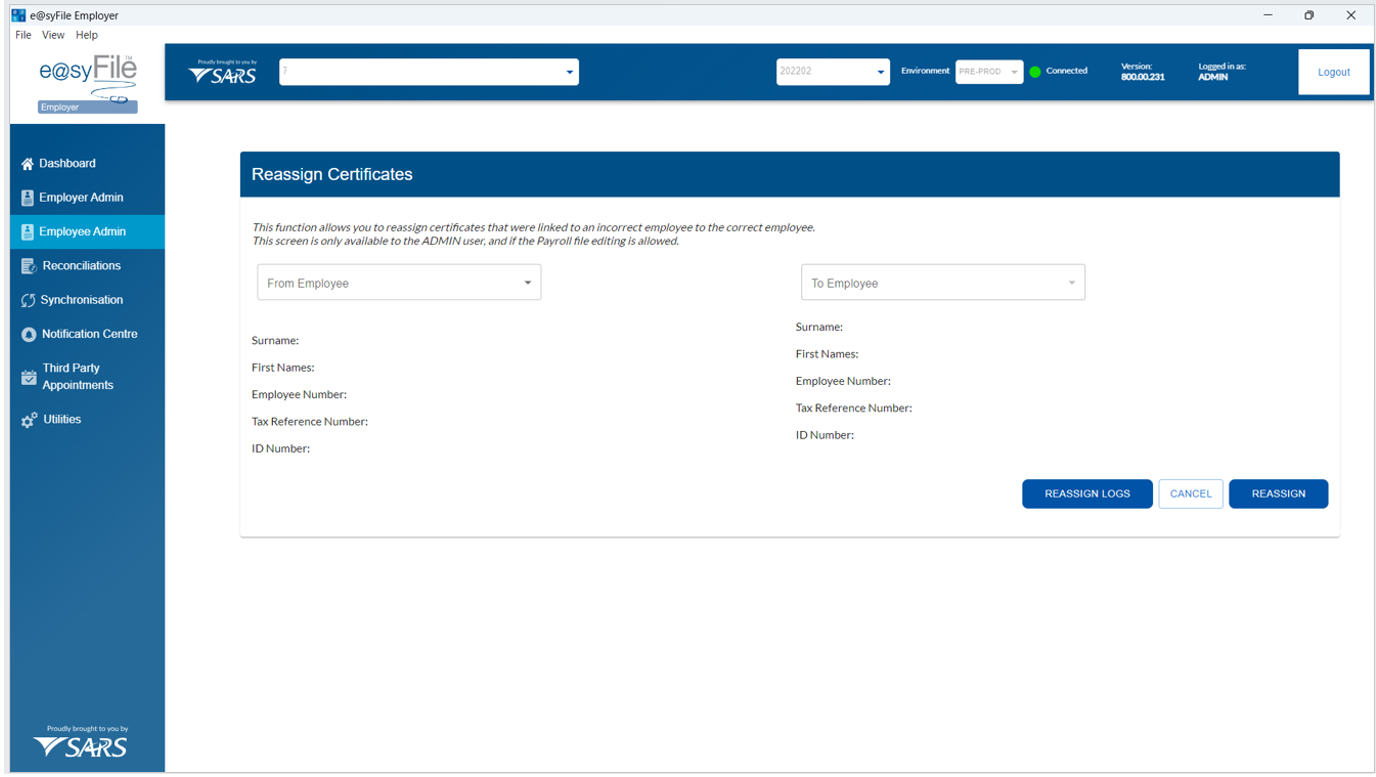Click the Employer Admin sidebar icon
Image resolution: width=1376 pixels, height=777 pixels.
(28, 198)
